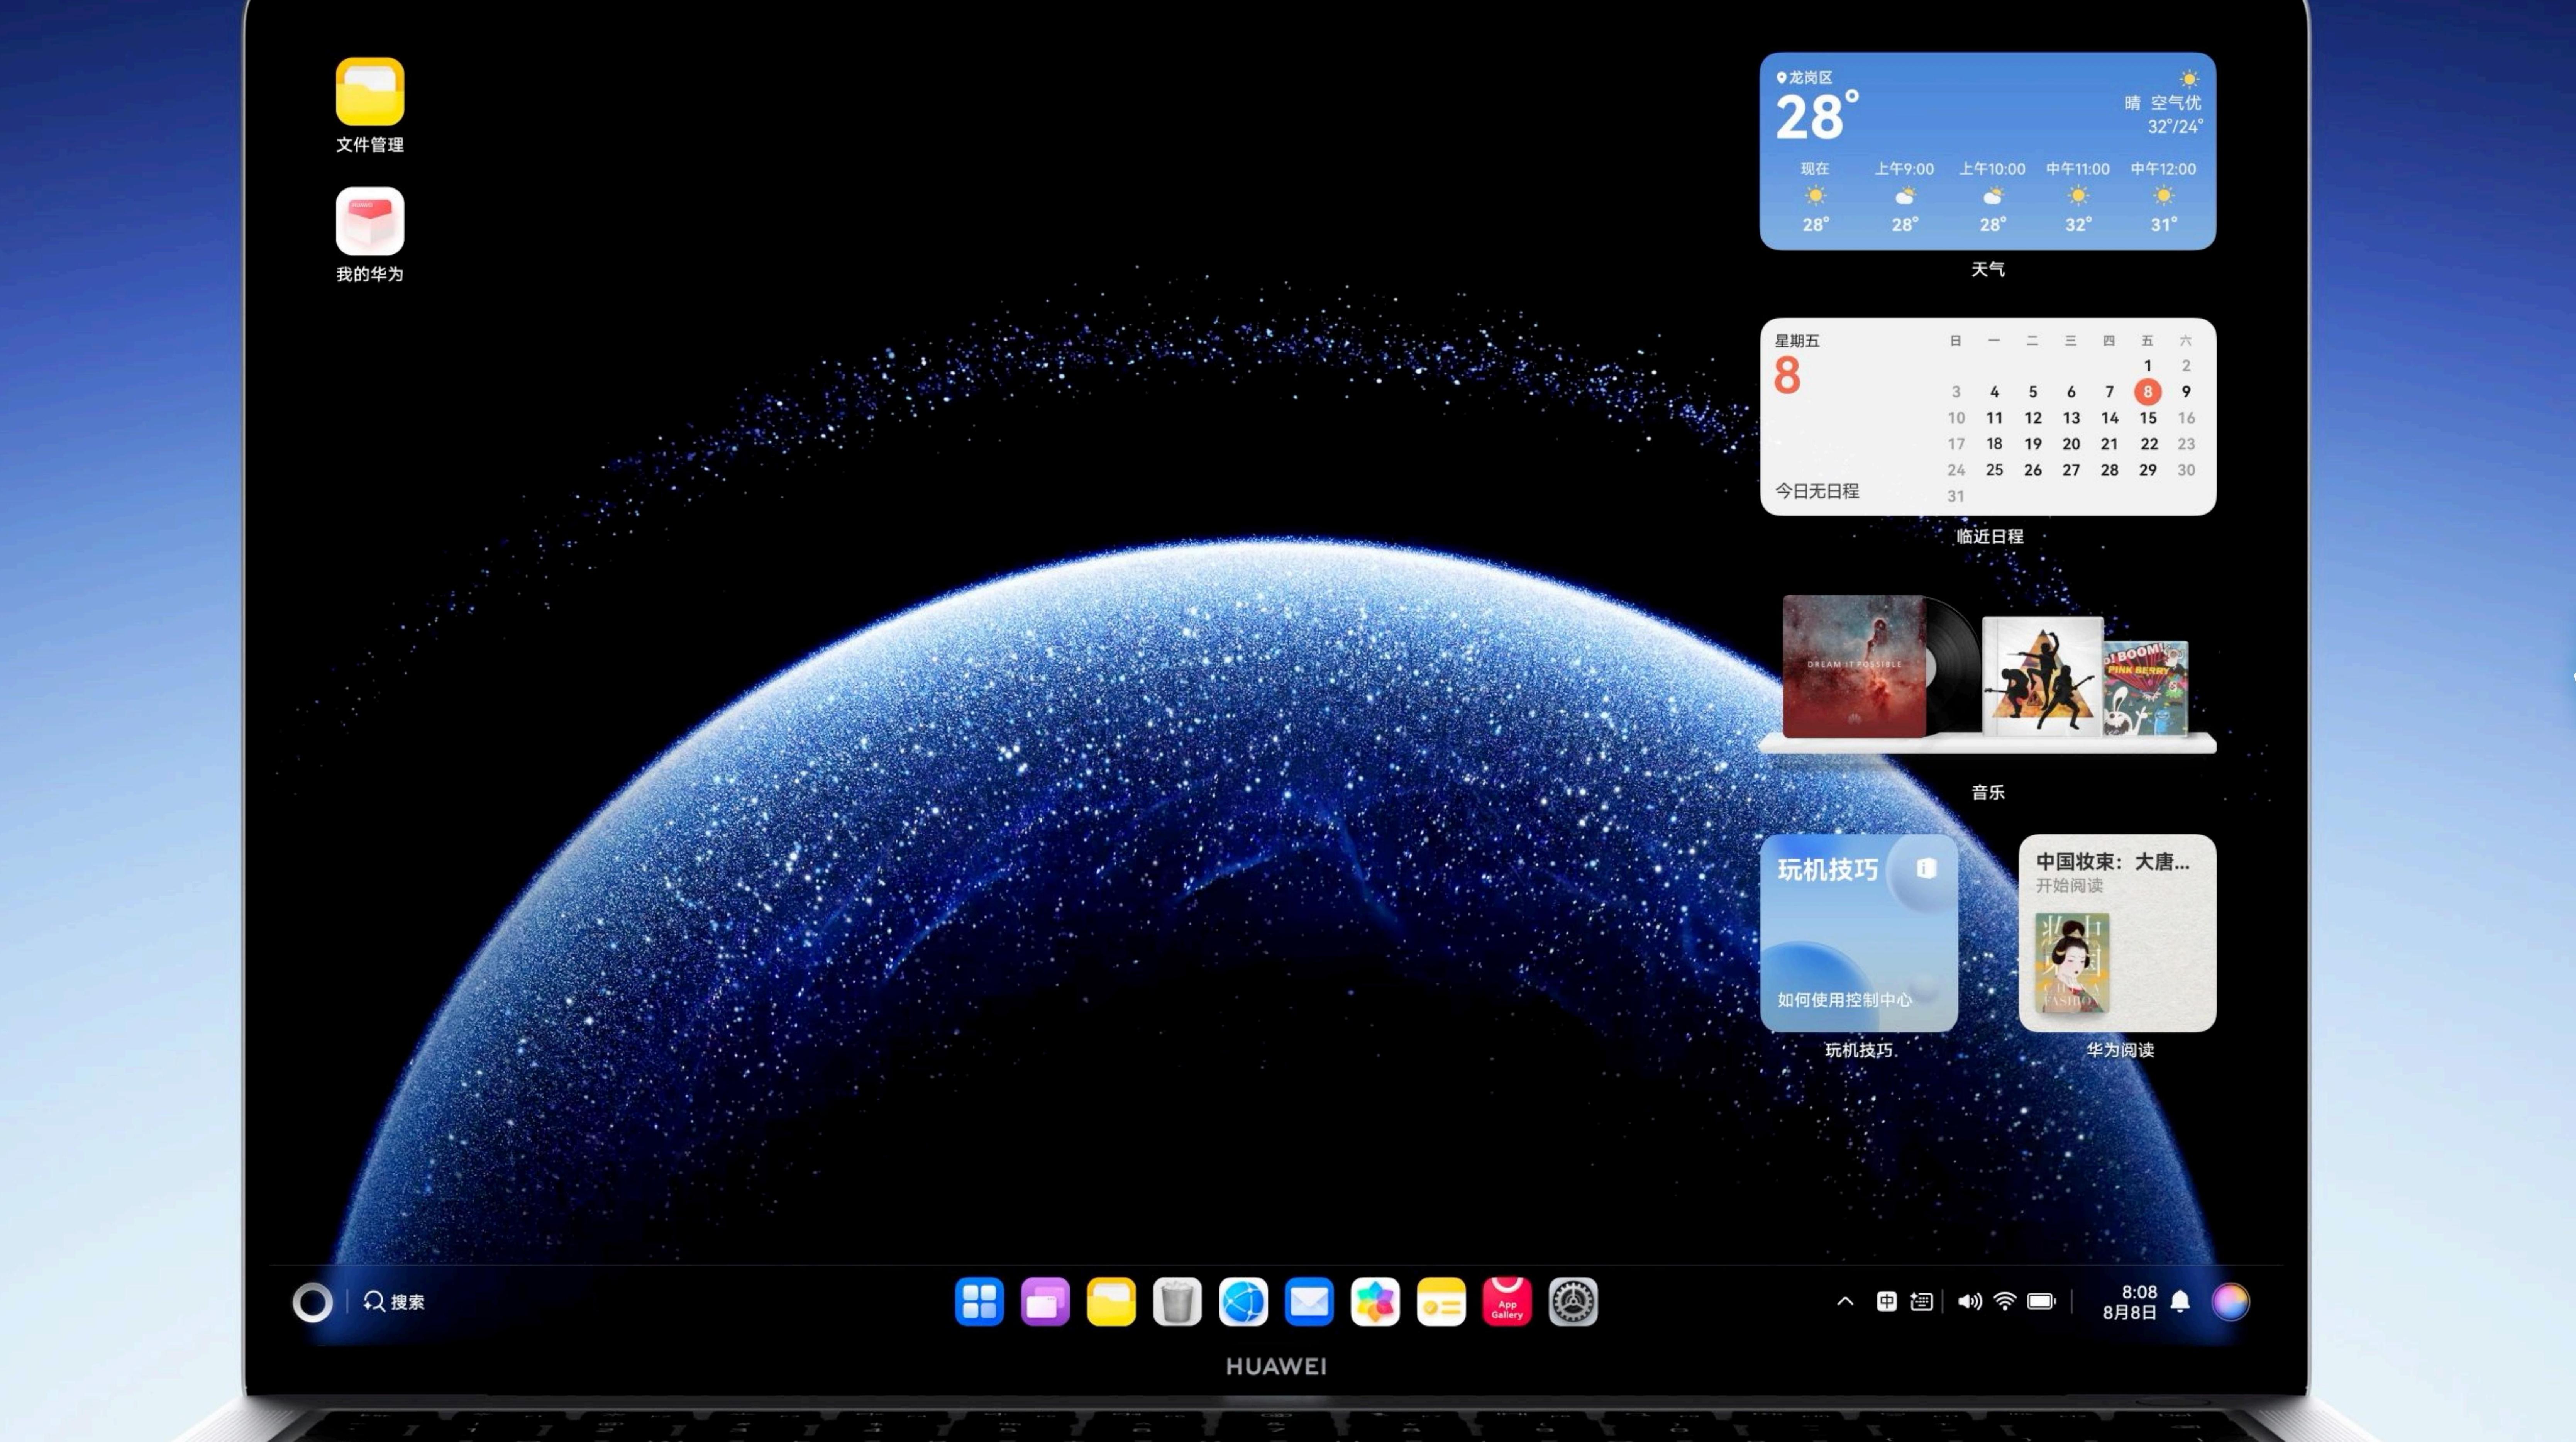Click the 天气 widget label

1988,269
